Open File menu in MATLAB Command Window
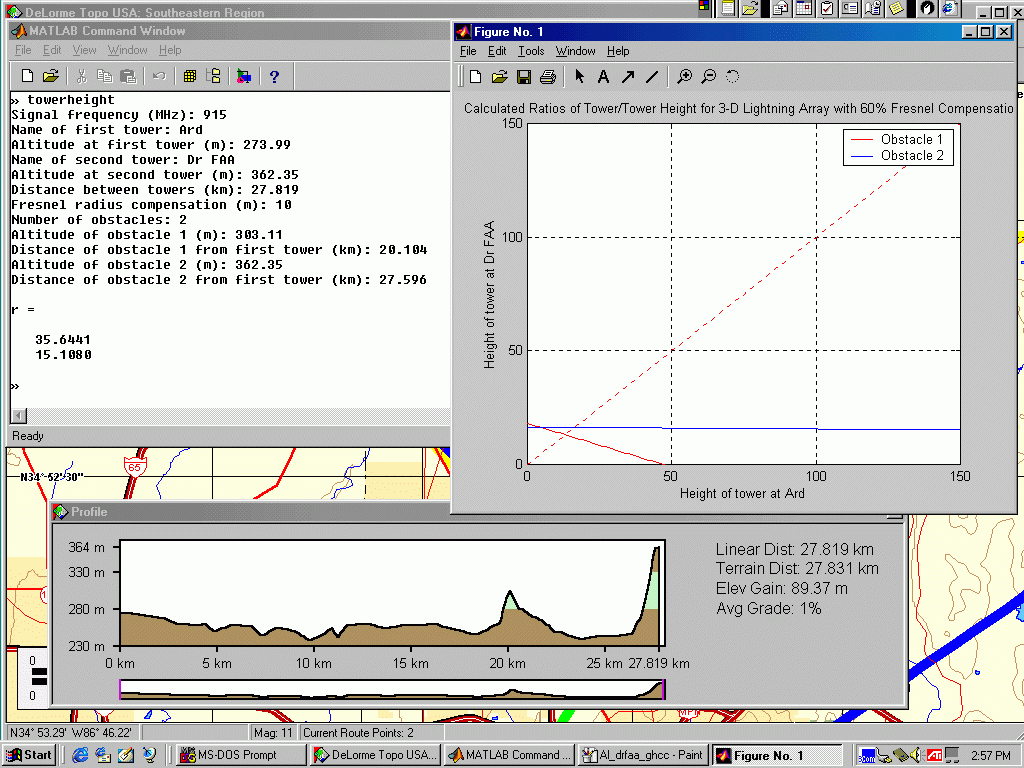Viewport: 1024px width, 768px height. click(23, 50)
